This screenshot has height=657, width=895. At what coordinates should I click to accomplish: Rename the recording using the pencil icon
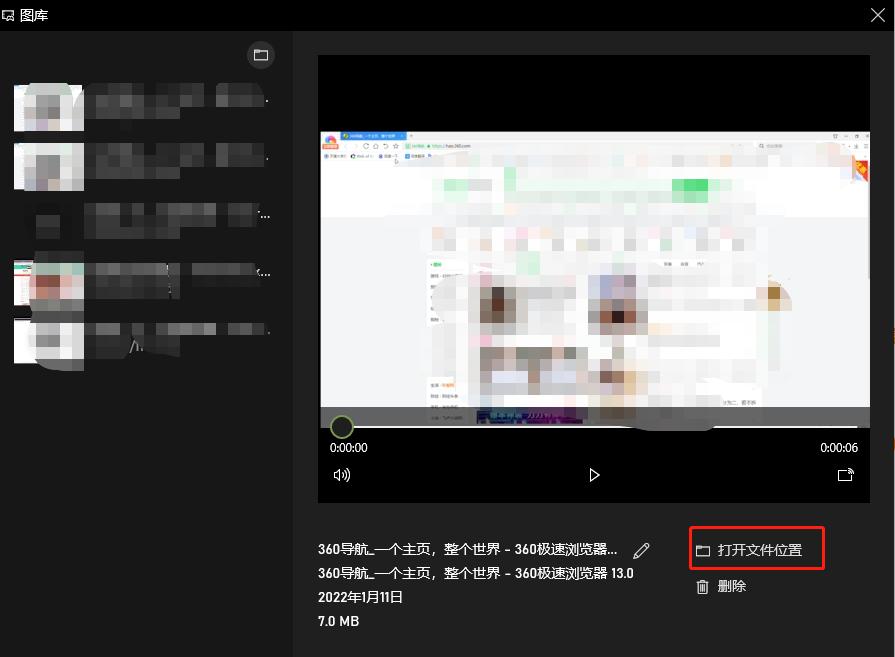click(x=641, y=549)
